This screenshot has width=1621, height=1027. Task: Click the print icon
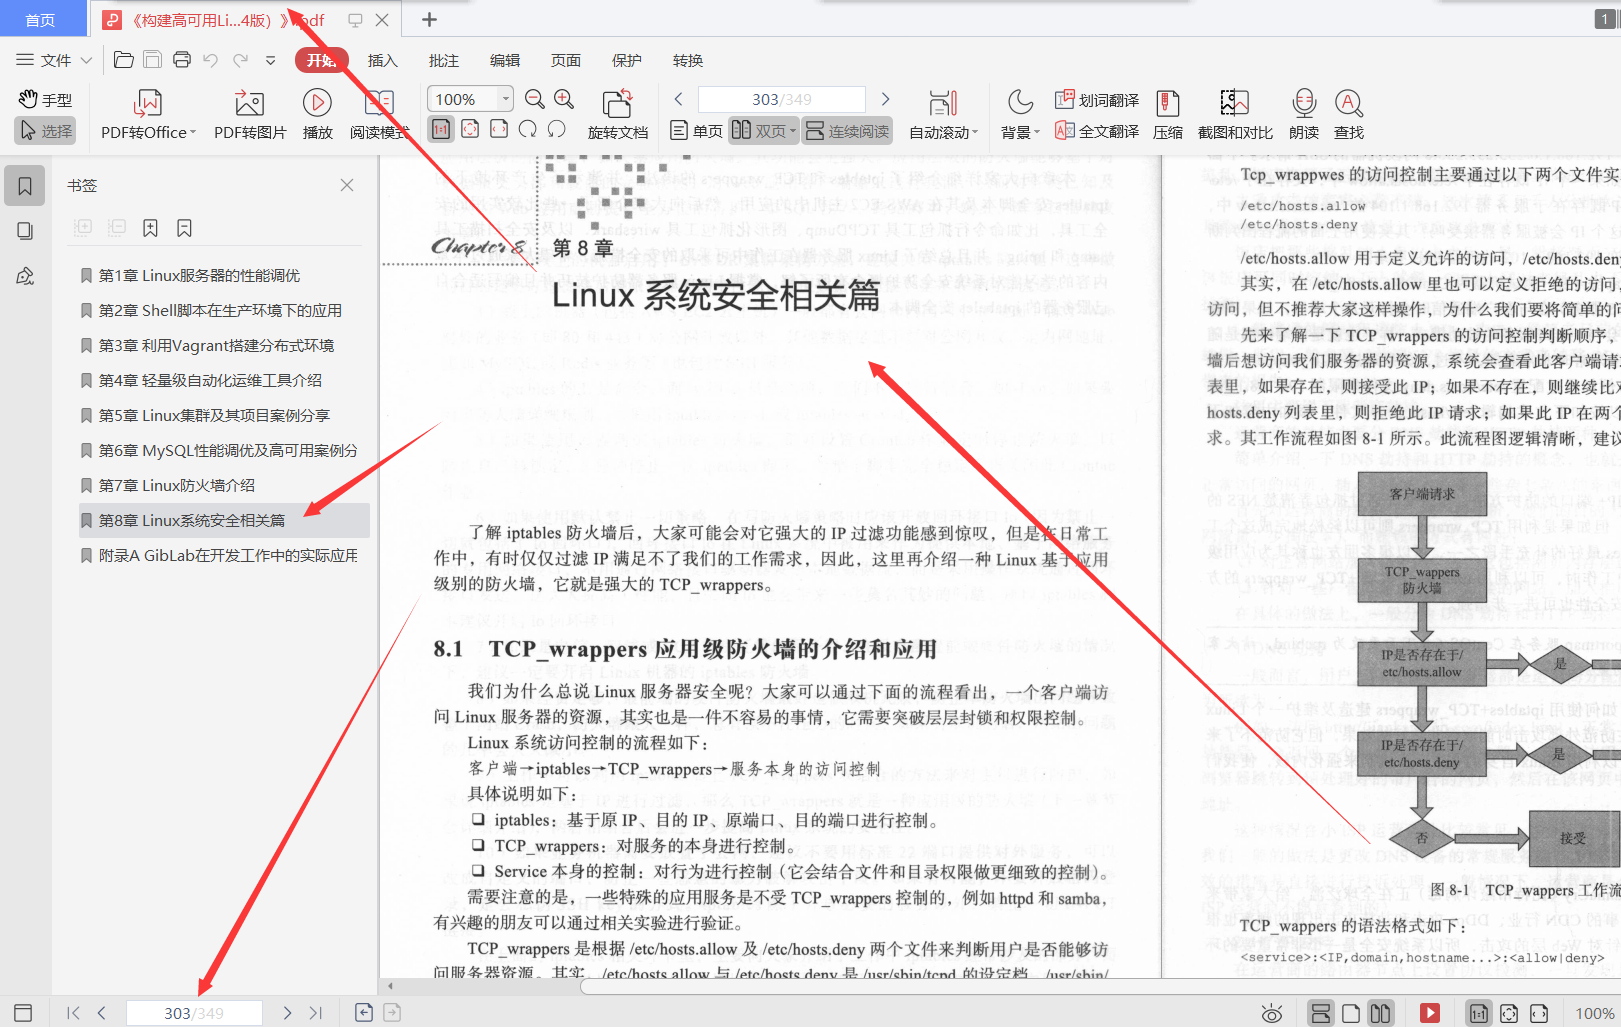click(182, 60)
